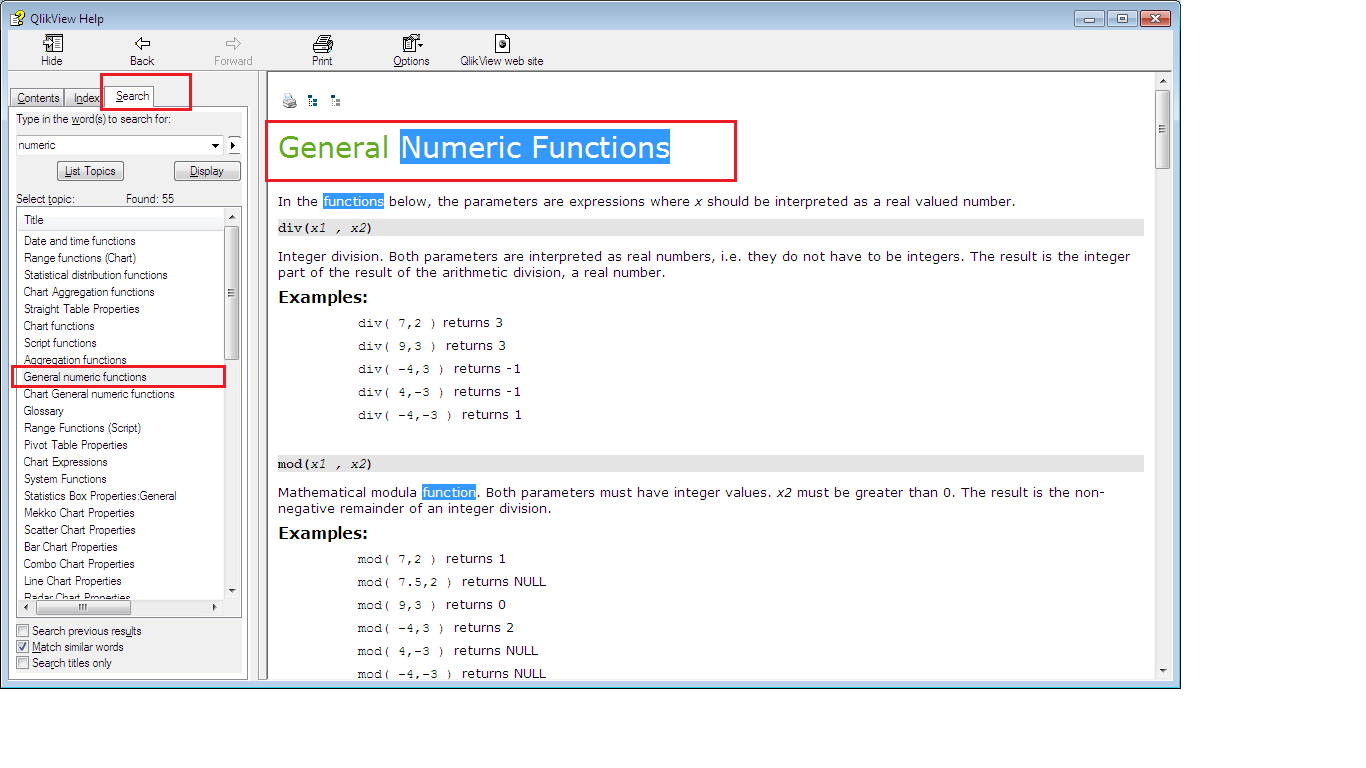
Task: Click the help content scrollbar up arrow
Action: pyautogui.click(x=1162, y=81)
